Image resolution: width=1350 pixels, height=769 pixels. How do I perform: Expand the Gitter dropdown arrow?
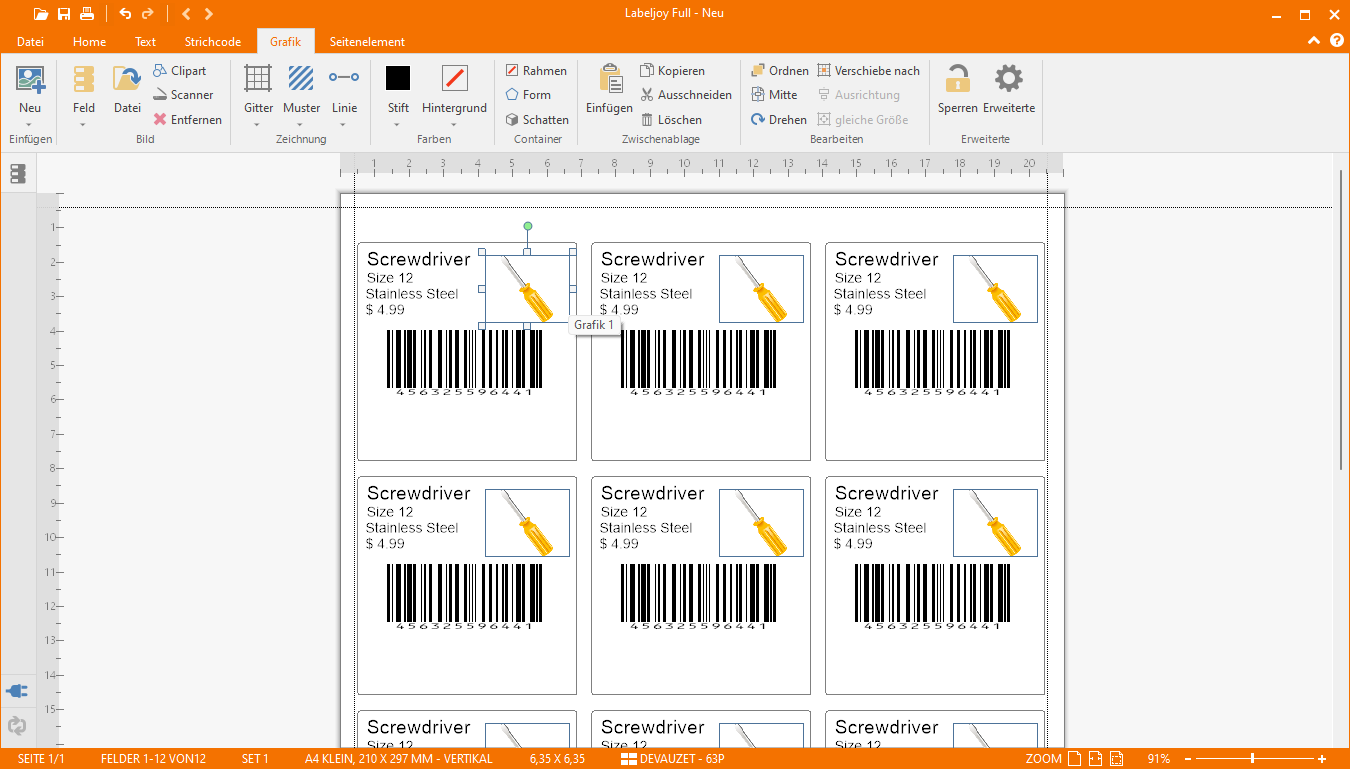point(258,125)
